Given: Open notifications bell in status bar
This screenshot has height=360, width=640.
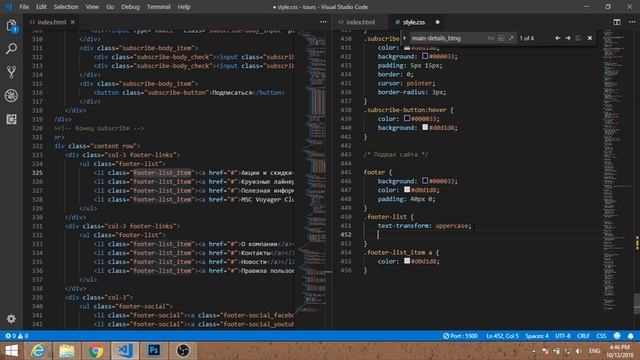Looking at the screenshot, I should 631,336.
